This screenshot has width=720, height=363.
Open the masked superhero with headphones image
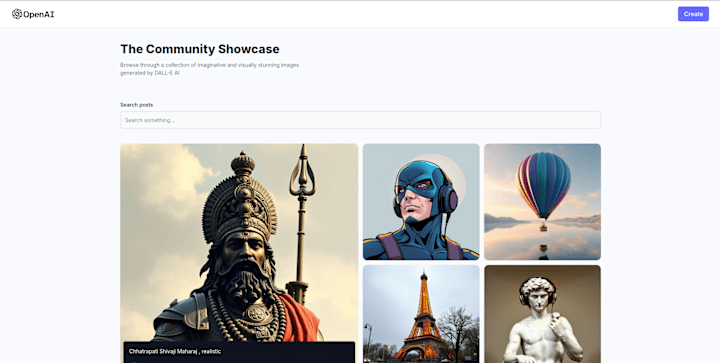(421, 202)
